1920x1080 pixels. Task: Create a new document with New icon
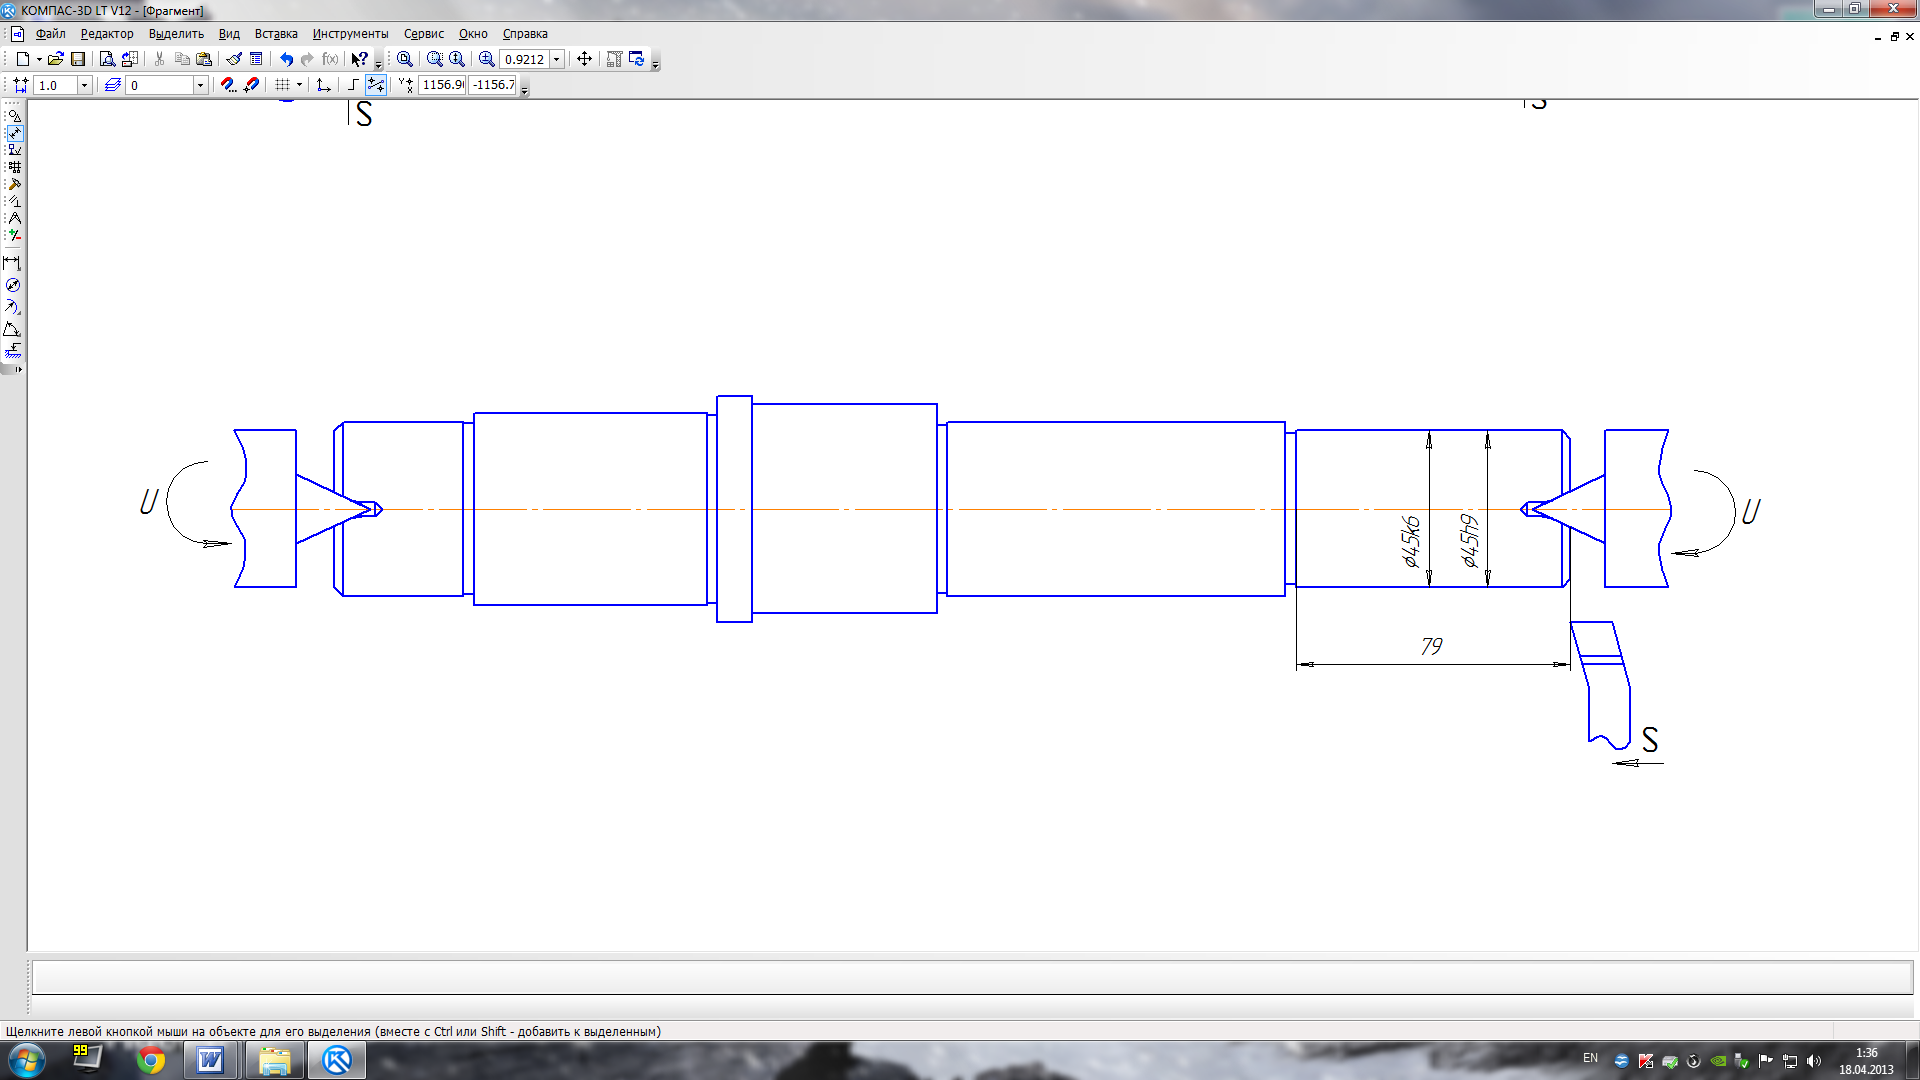point(22,59)
